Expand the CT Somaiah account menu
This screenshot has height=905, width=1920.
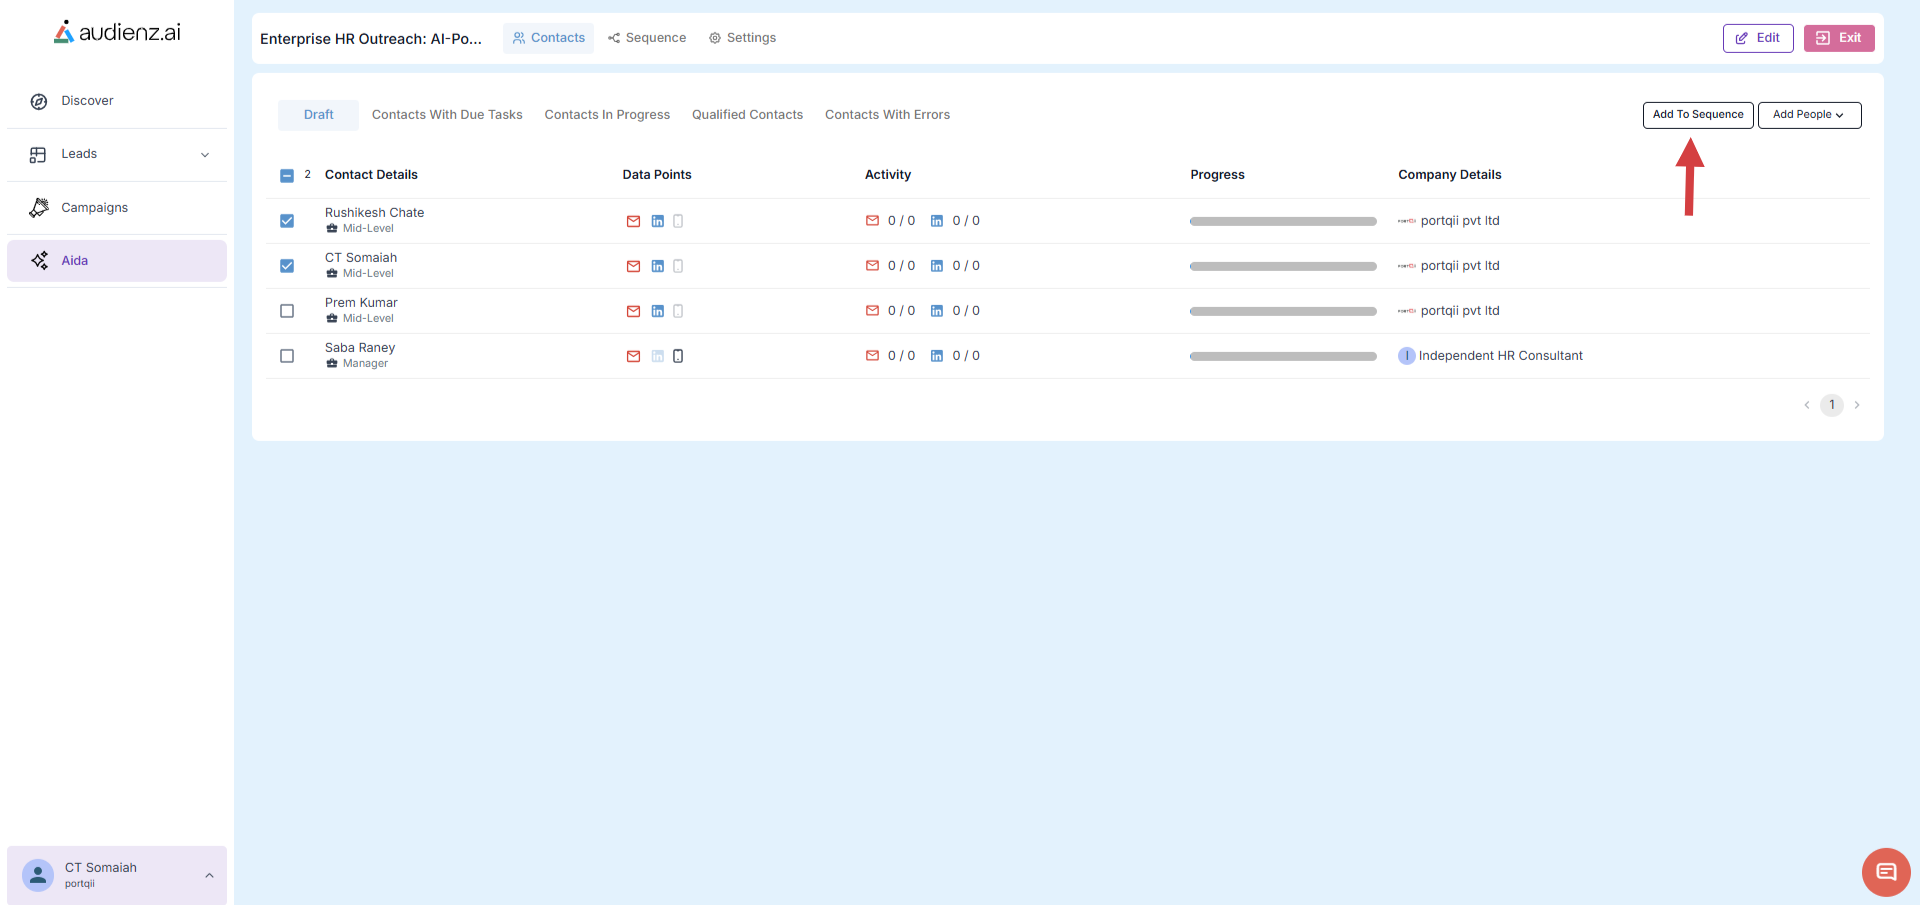tap(209, 875)
